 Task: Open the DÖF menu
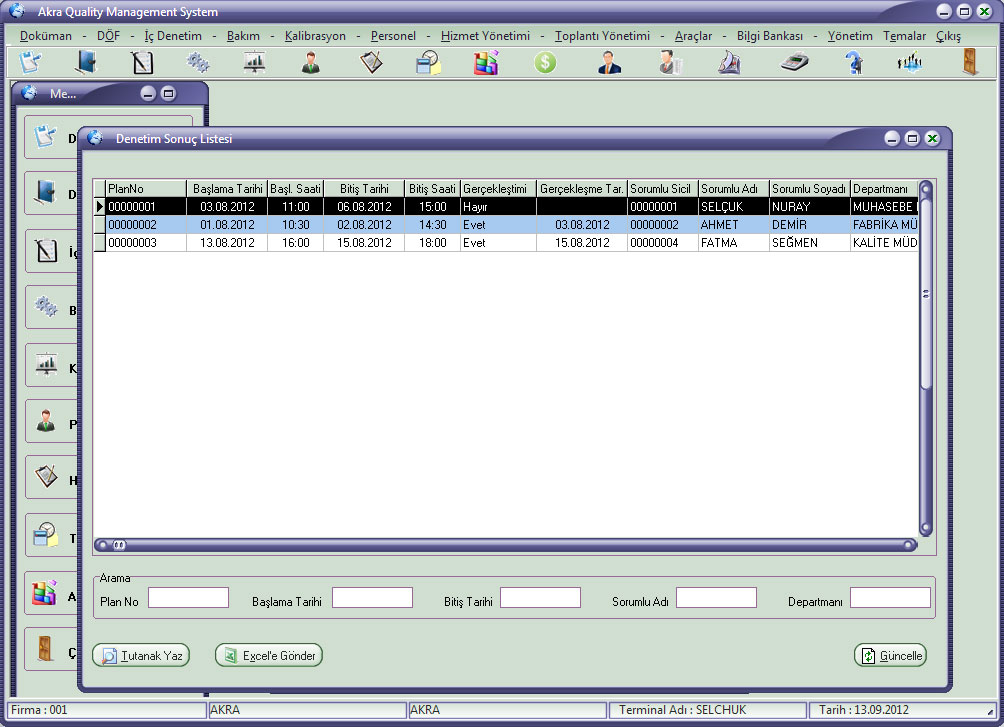pyautogui.click(x=108, y=36)
